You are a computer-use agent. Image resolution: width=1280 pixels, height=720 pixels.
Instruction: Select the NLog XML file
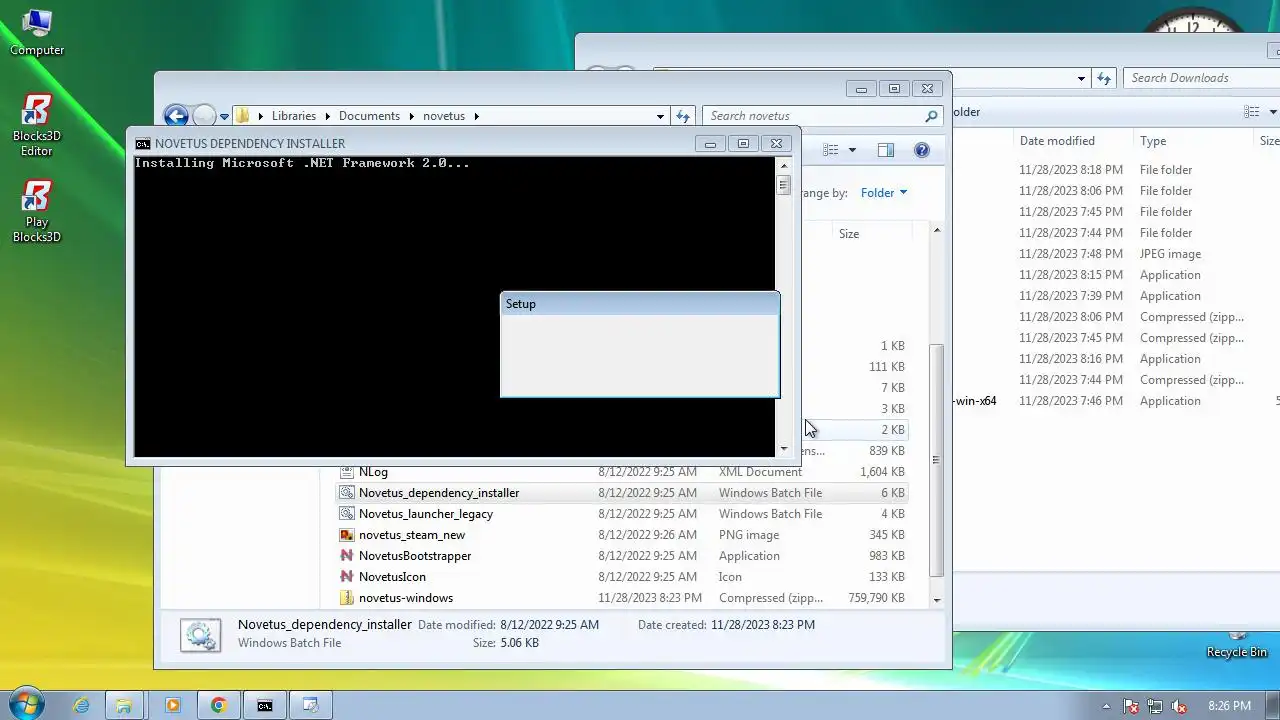click(x=622, y=472)
